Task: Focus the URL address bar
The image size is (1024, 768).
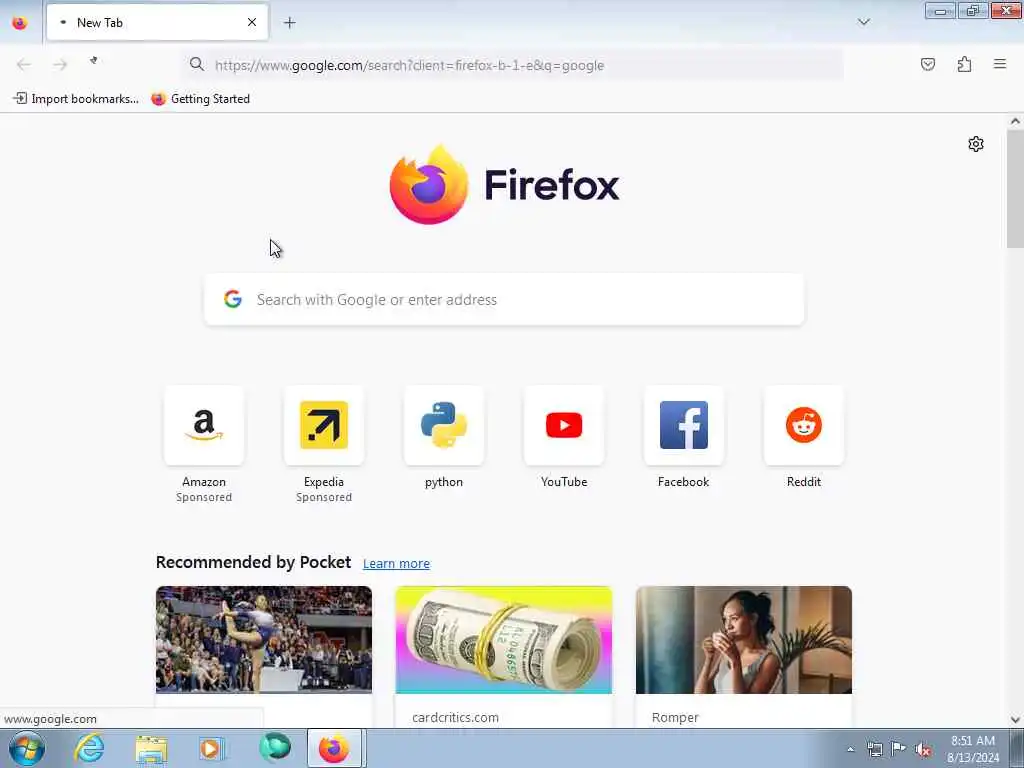Action: tap(513, 65)
